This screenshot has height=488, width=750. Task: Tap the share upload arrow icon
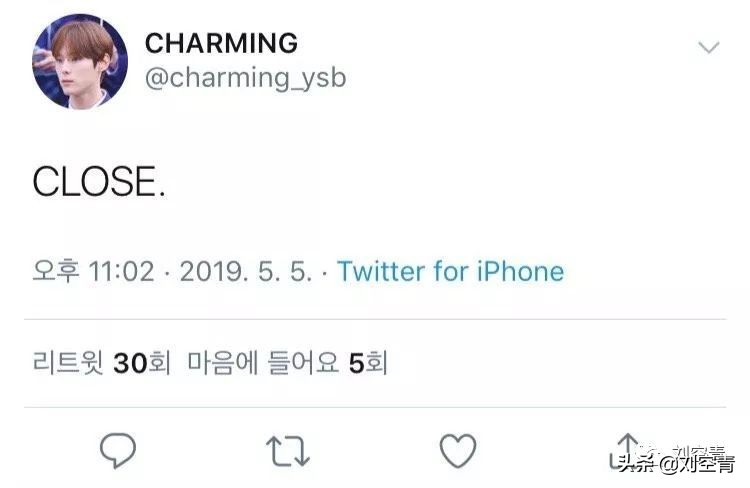pyautogui.click(x=627, y=447)
